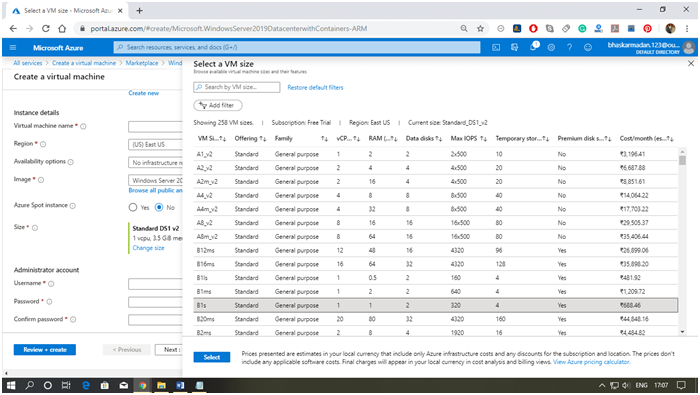Open Cloud Shell from the Azure header
Viewport: 700px width, 395px height.
(x=496, y=47)
